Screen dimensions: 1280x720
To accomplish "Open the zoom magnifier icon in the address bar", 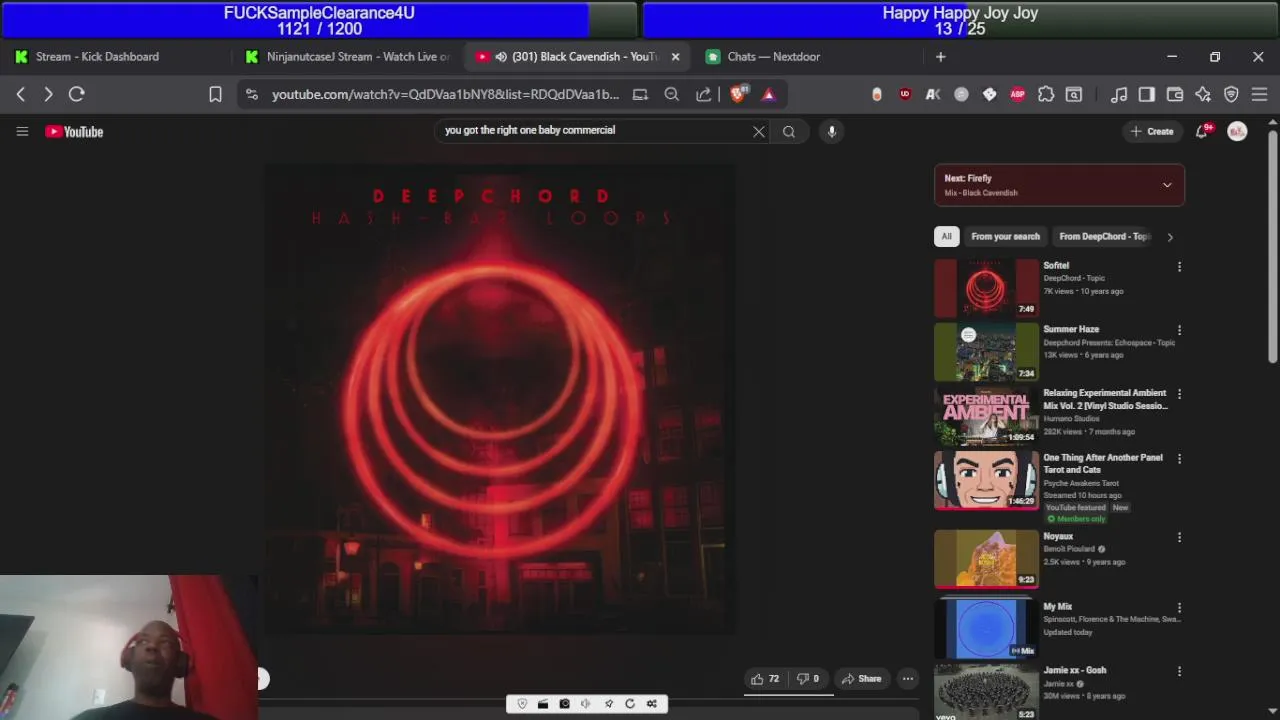I will click(x=672, y=94).
